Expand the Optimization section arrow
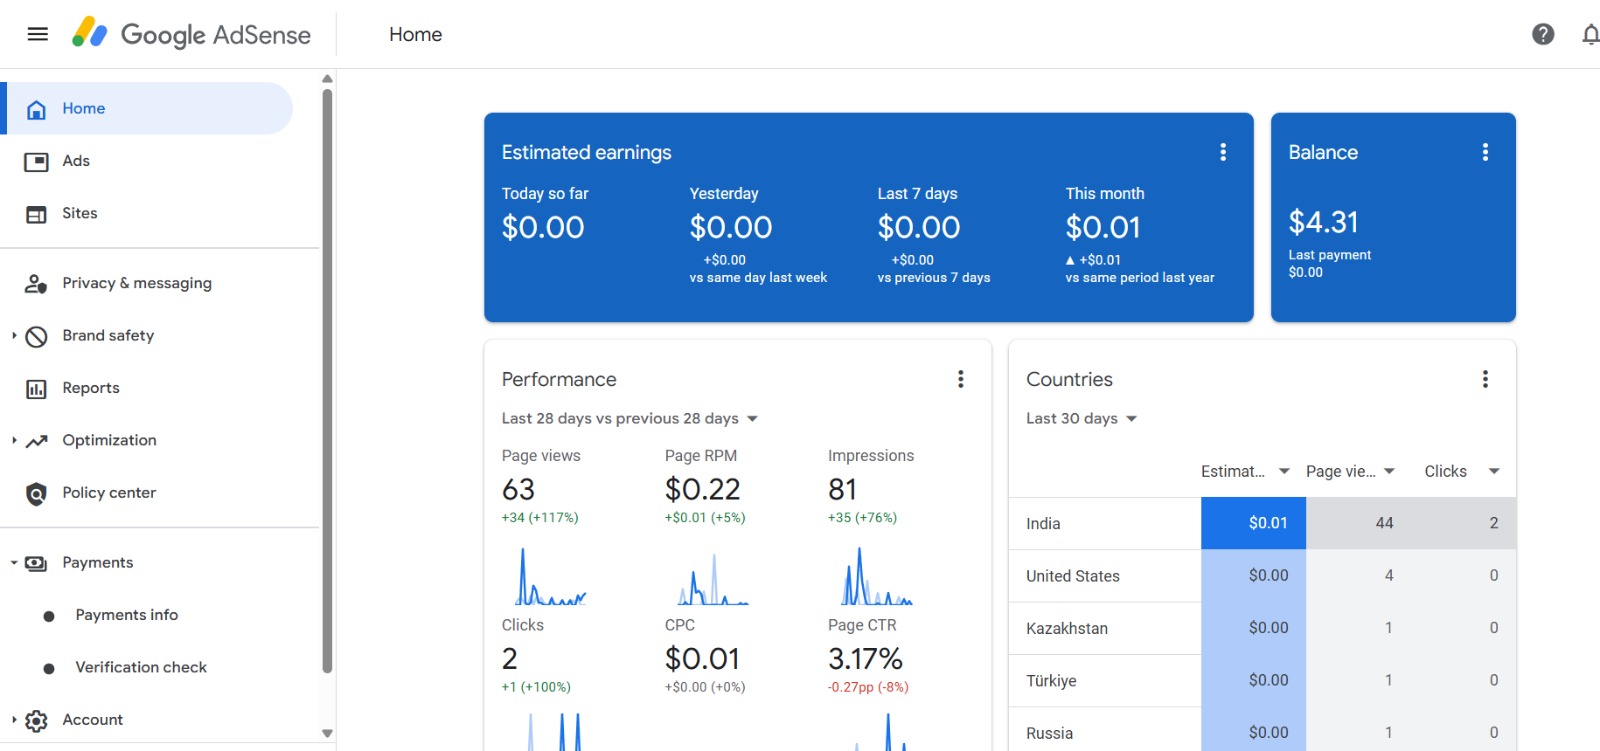The height and width of the screenshot is (751, 1600). point(14,441)
